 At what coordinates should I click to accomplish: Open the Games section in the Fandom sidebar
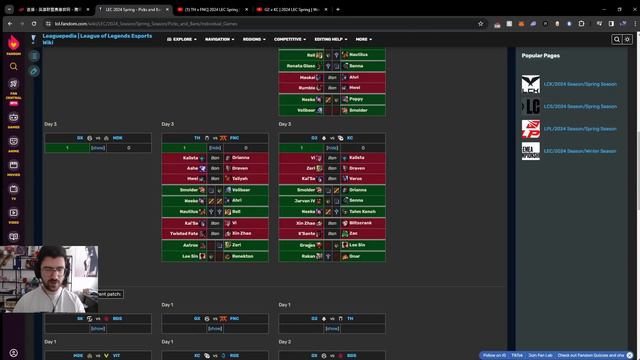coord(13,118)
